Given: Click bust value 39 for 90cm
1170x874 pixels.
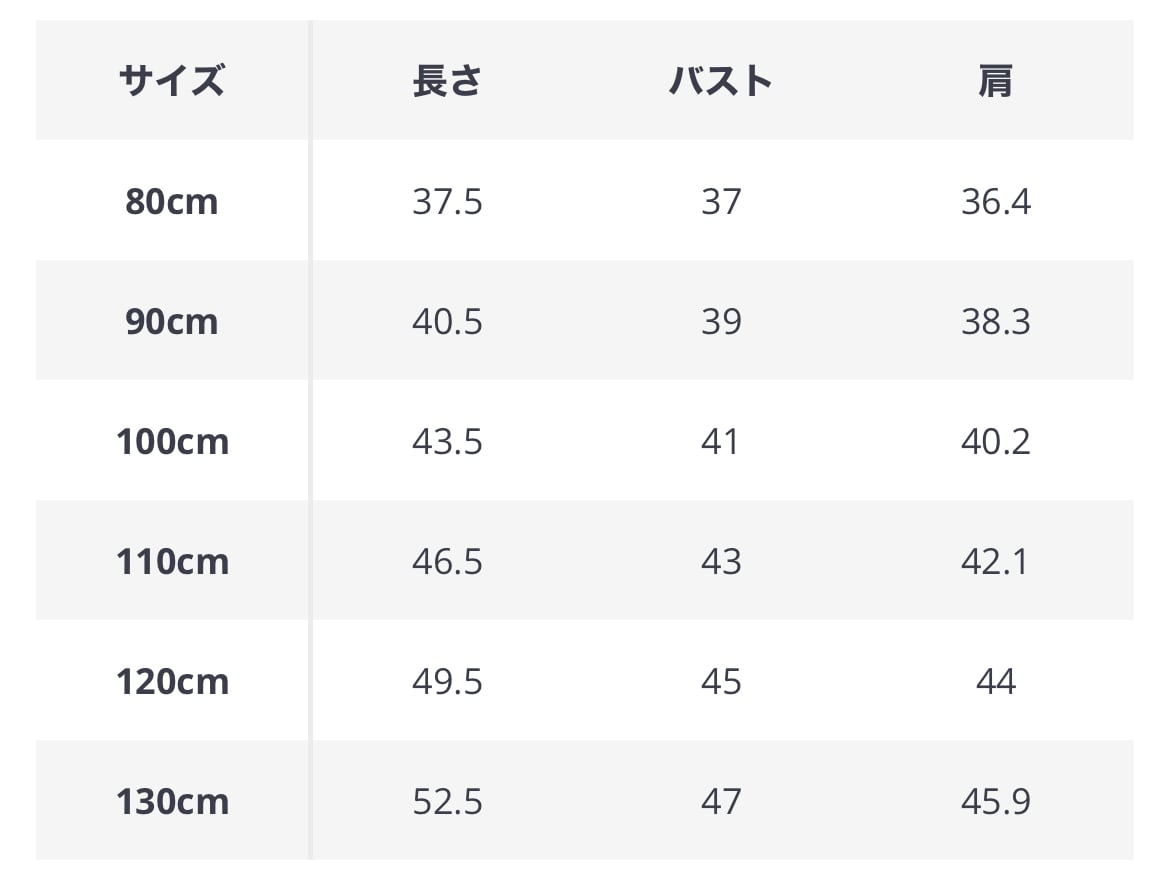Looking at the screenshot, I should coord(721,322).
